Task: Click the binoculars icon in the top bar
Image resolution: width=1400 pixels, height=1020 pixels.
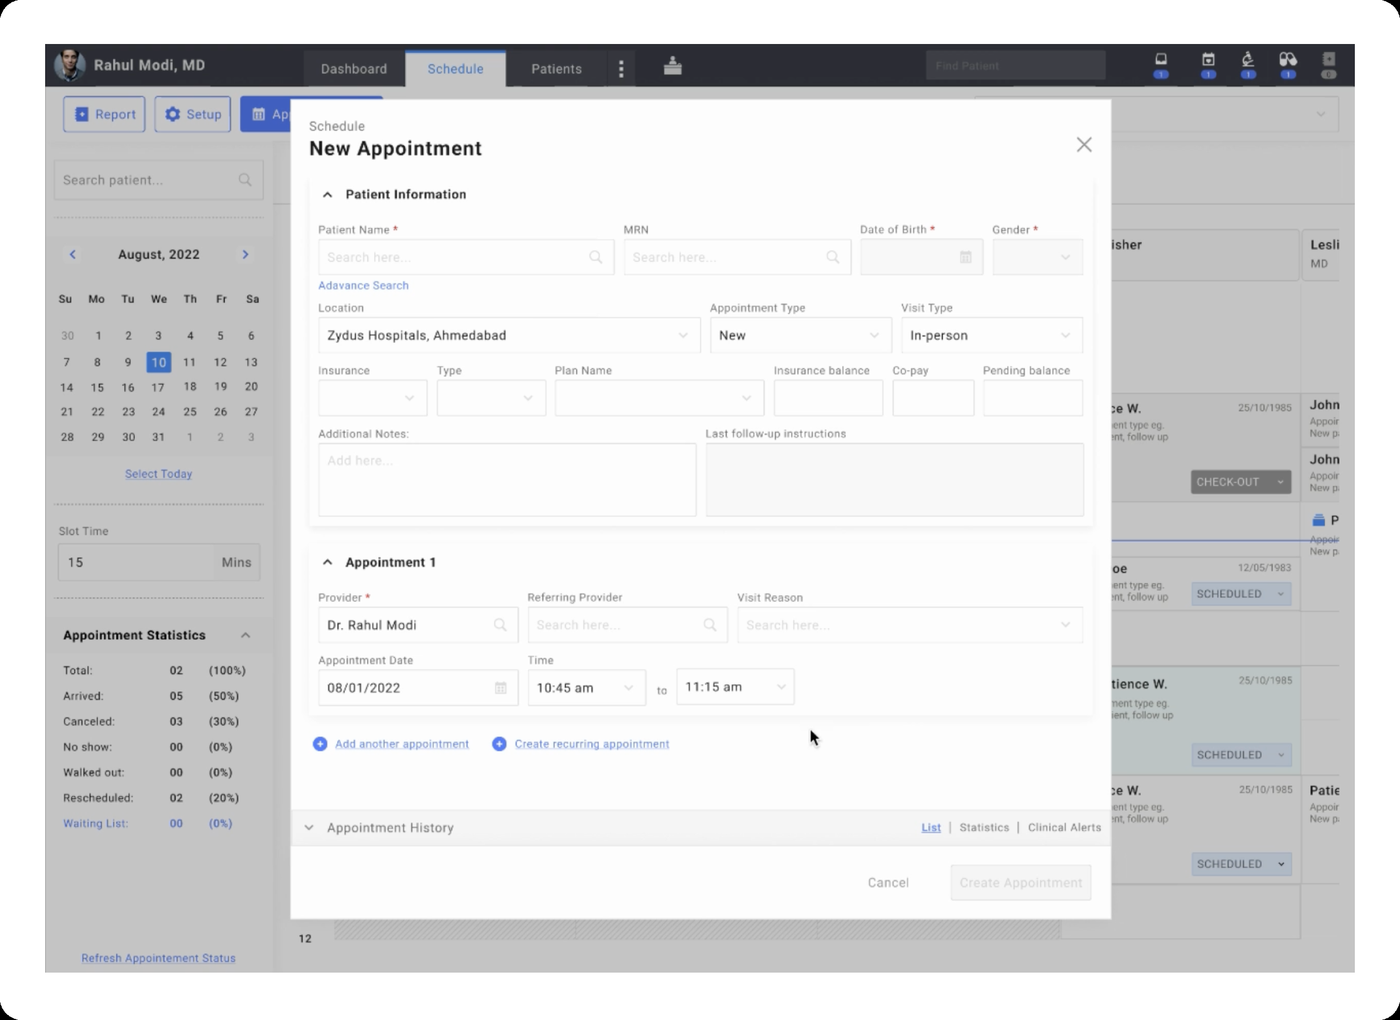Action: [1288, 61]
